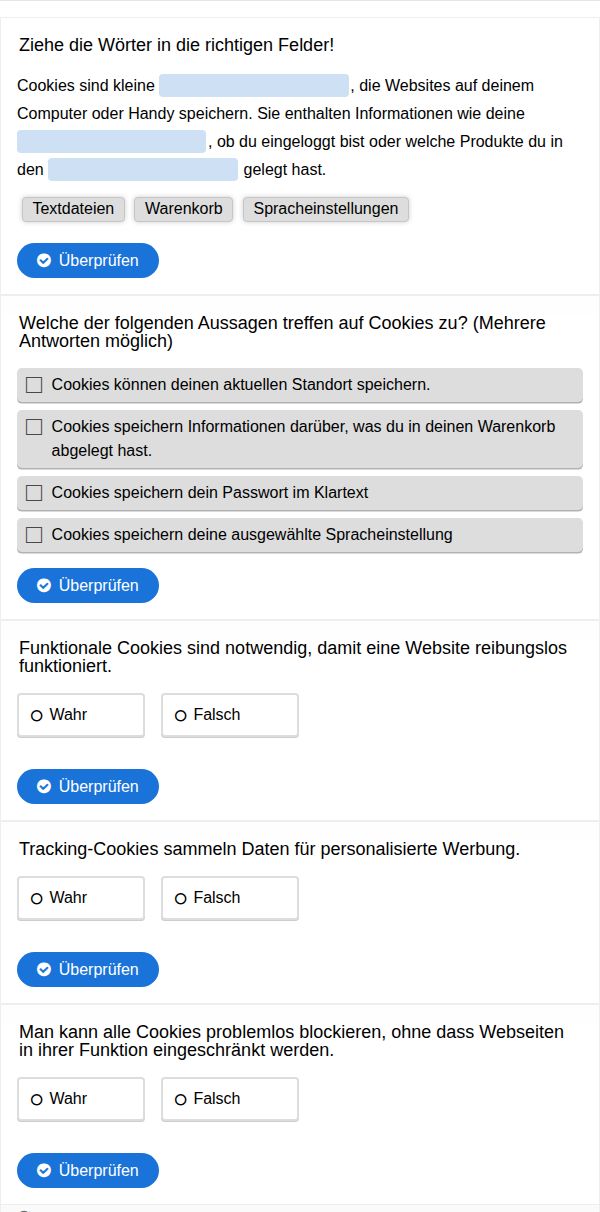
Task: Click the blank field before 'gelegt hast'
Action: point(143,170)
